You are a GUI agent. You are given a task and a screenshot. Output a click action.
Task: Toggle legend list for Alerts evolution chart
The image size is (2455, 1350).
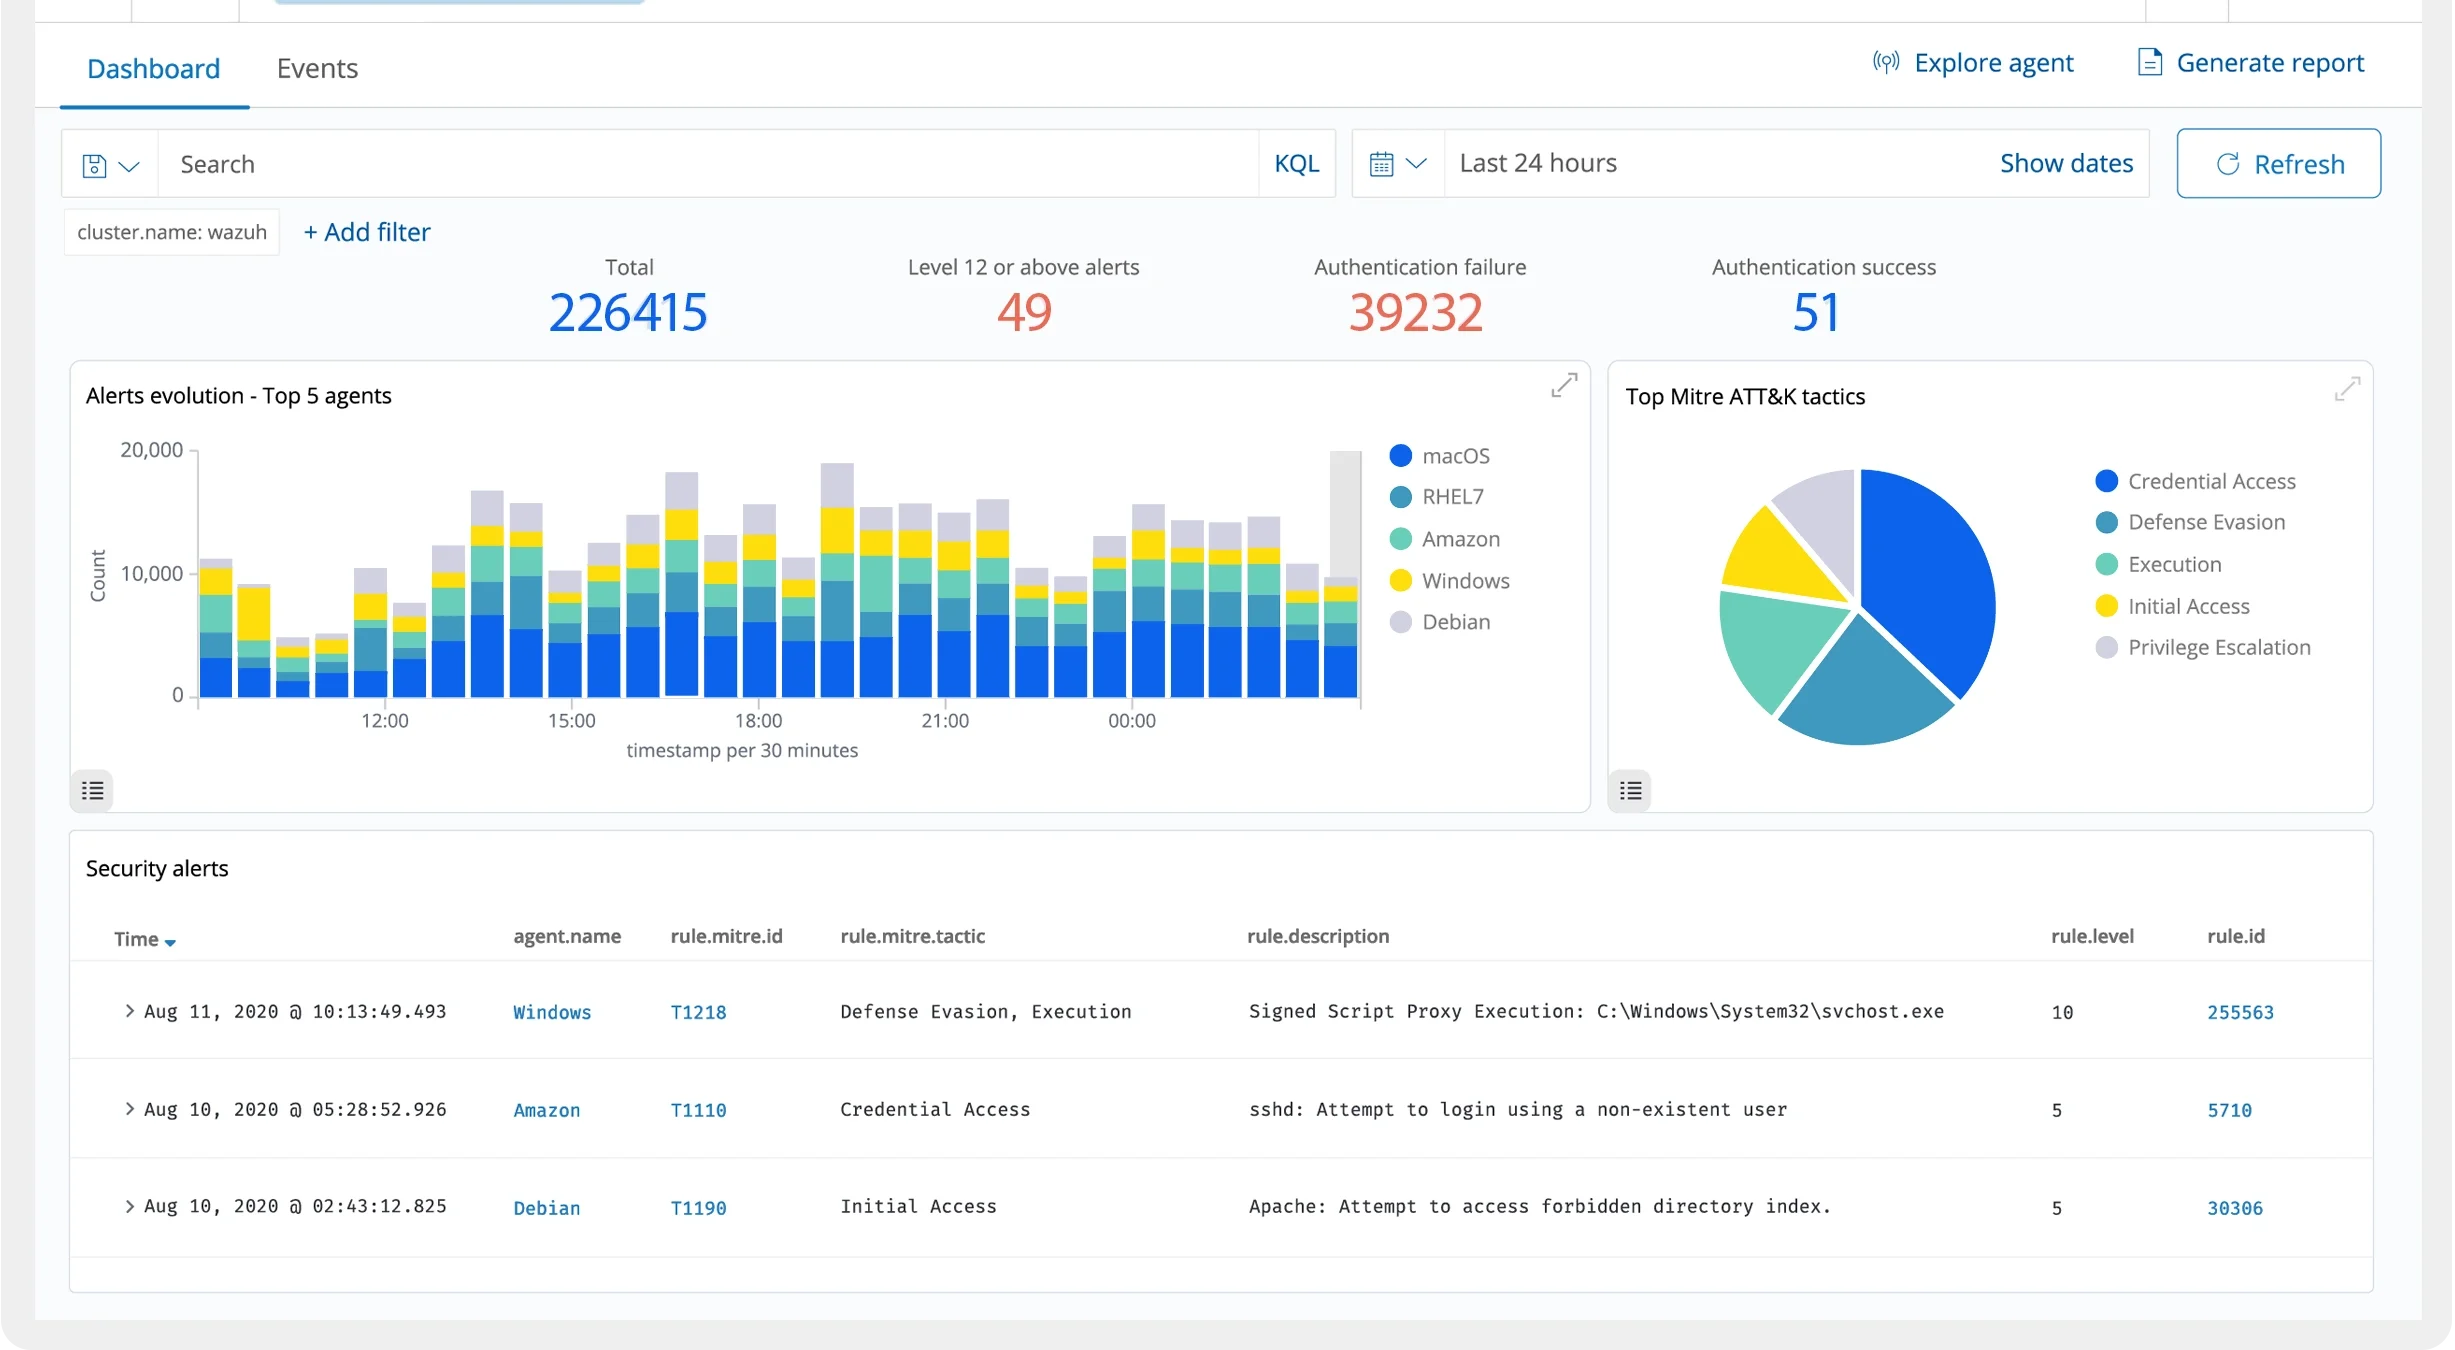pos(92,791)
